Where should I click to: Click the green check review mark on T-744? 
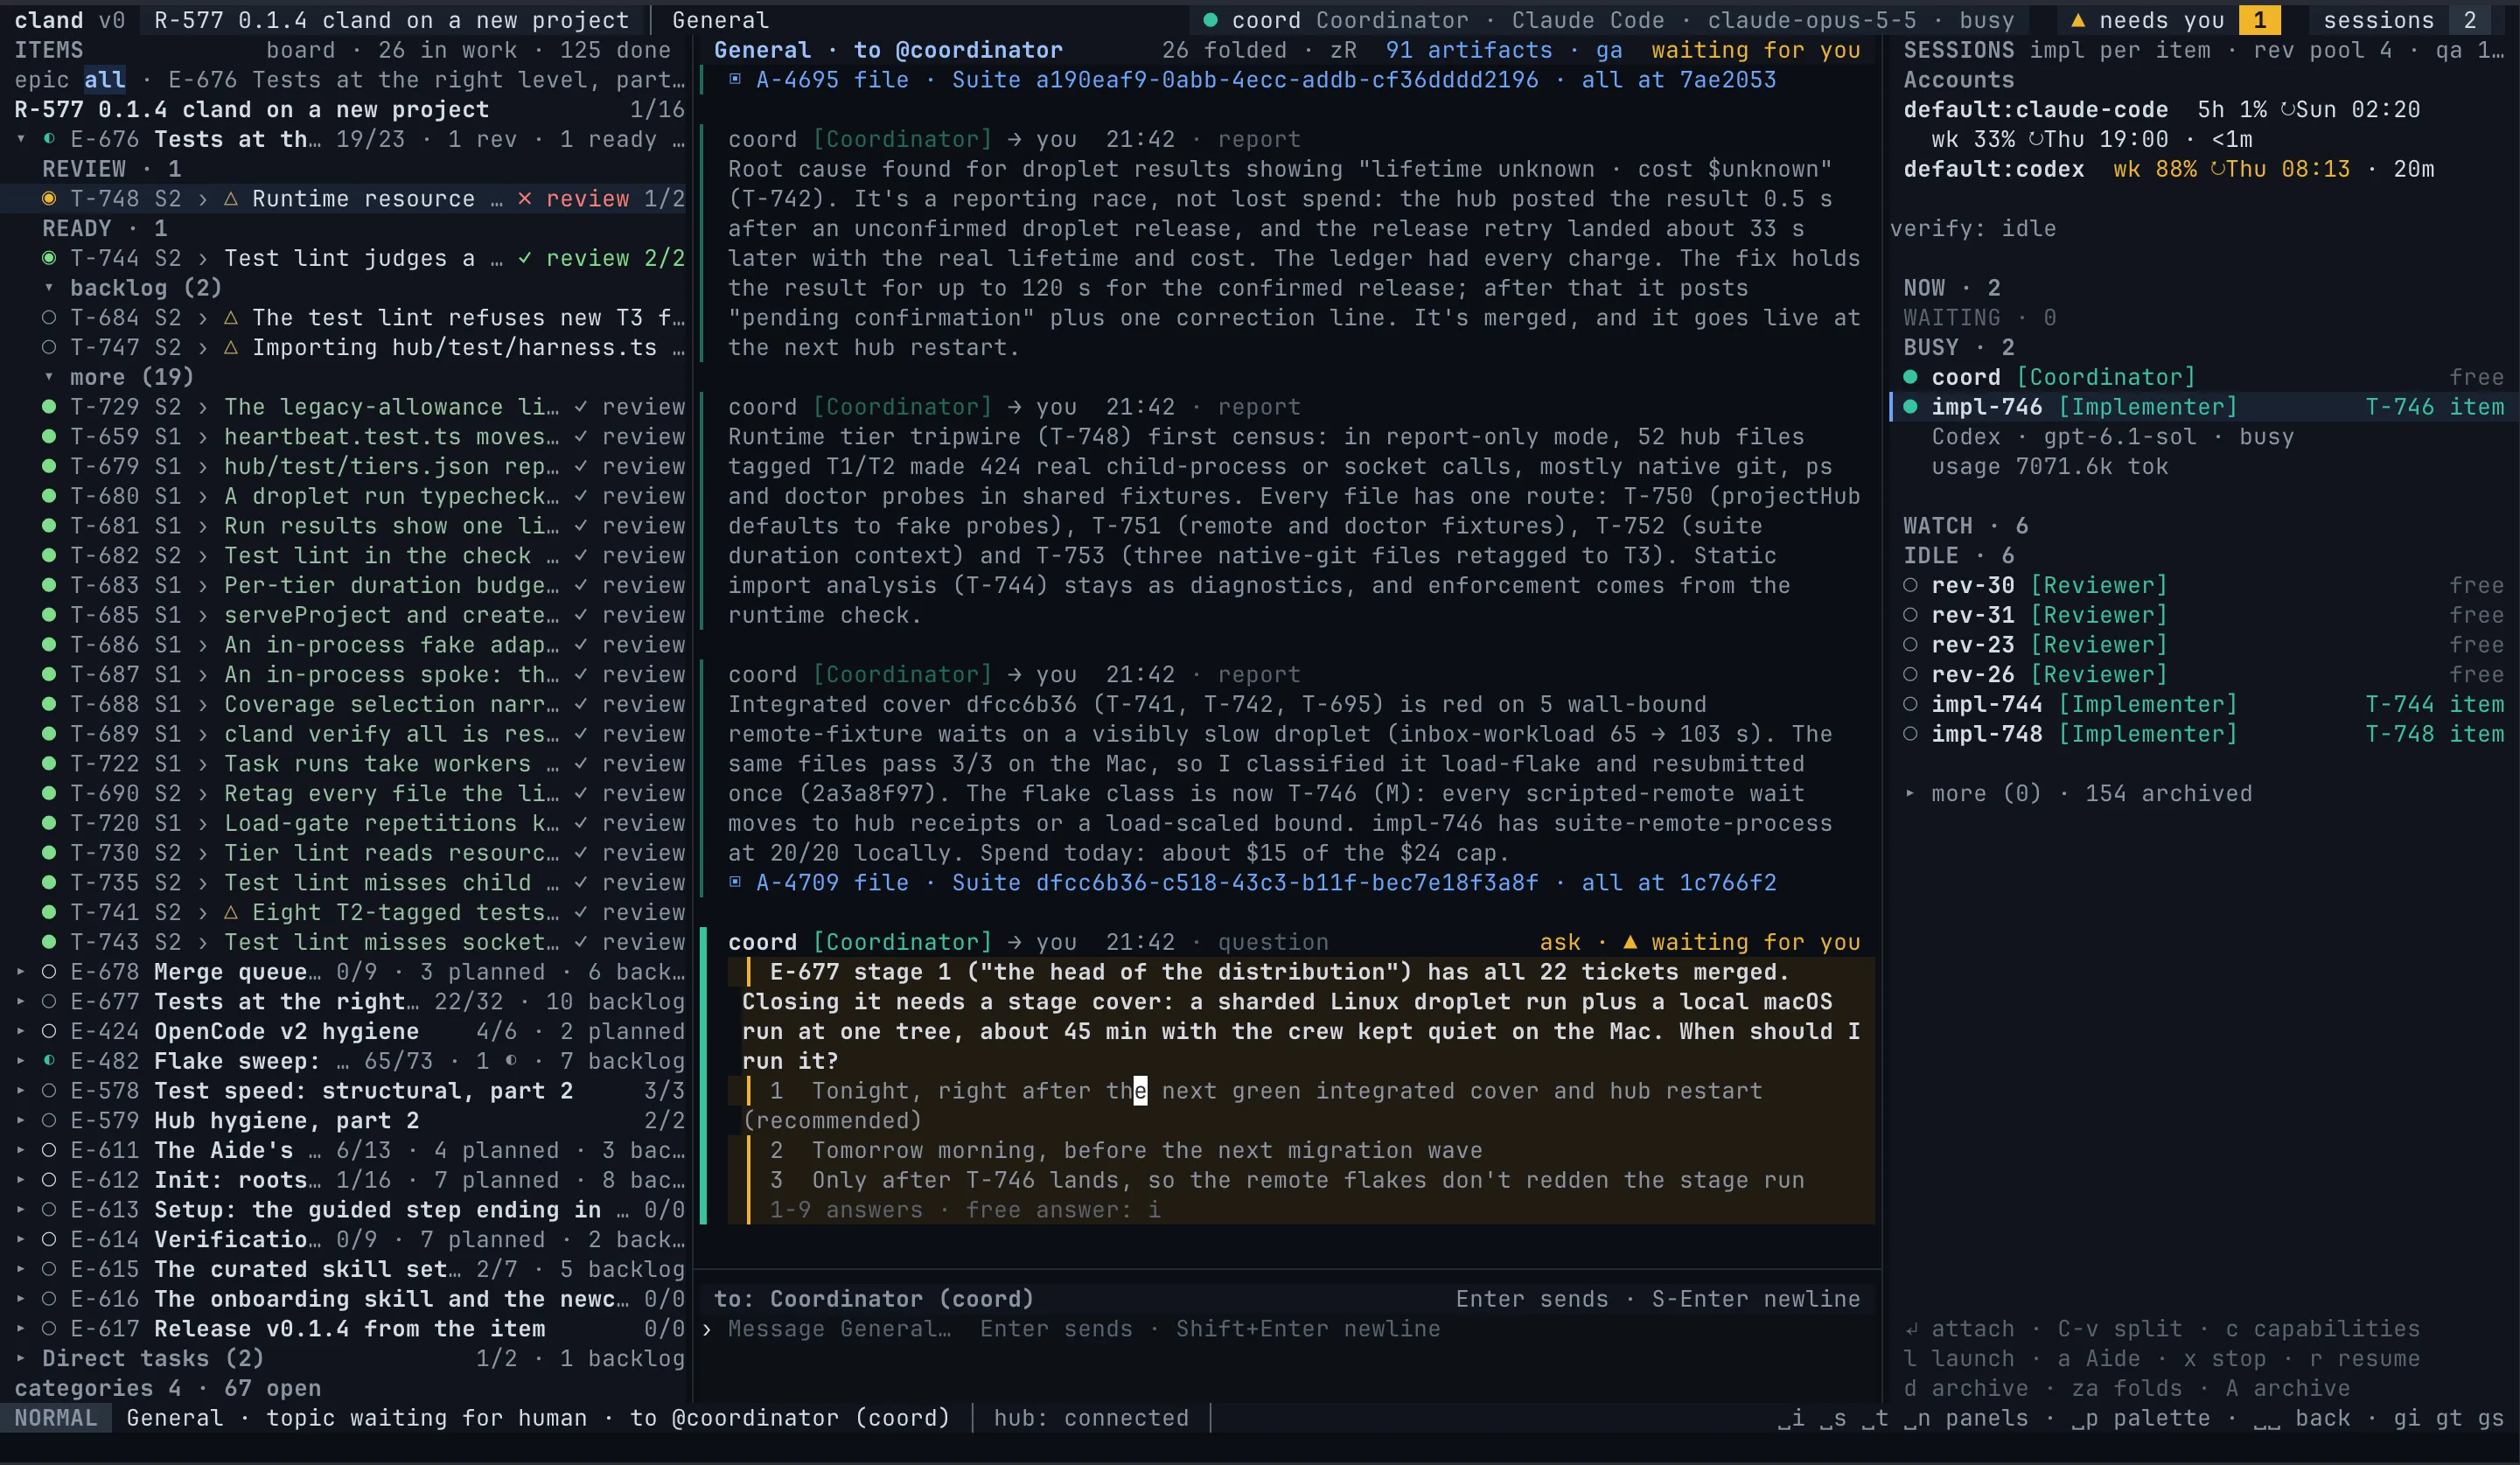524,258
